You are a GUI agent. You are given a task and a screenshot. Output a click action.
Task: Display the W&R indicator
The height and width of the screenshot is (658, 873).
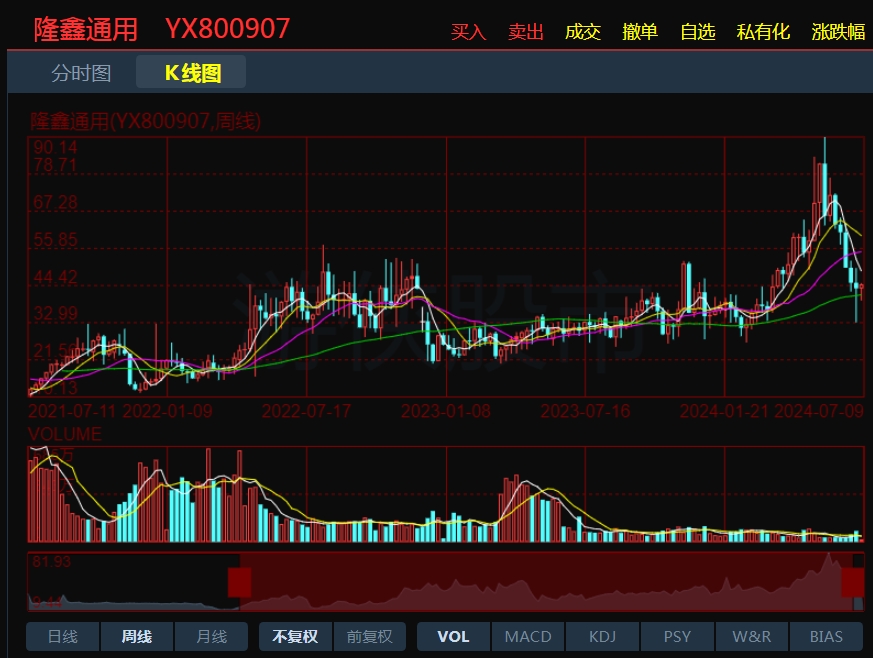tap(751, 637)
